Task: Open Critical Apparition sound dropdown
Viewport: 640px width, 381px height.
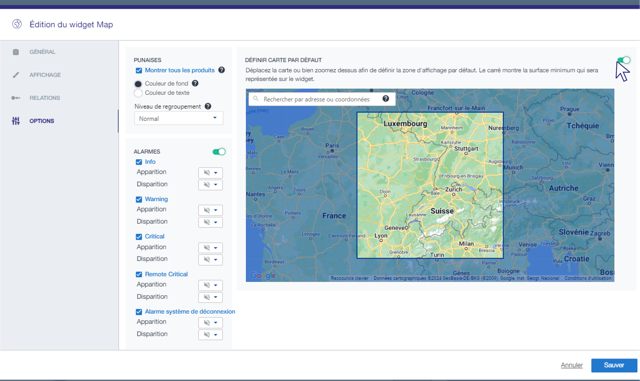Action: click(210, 247)
